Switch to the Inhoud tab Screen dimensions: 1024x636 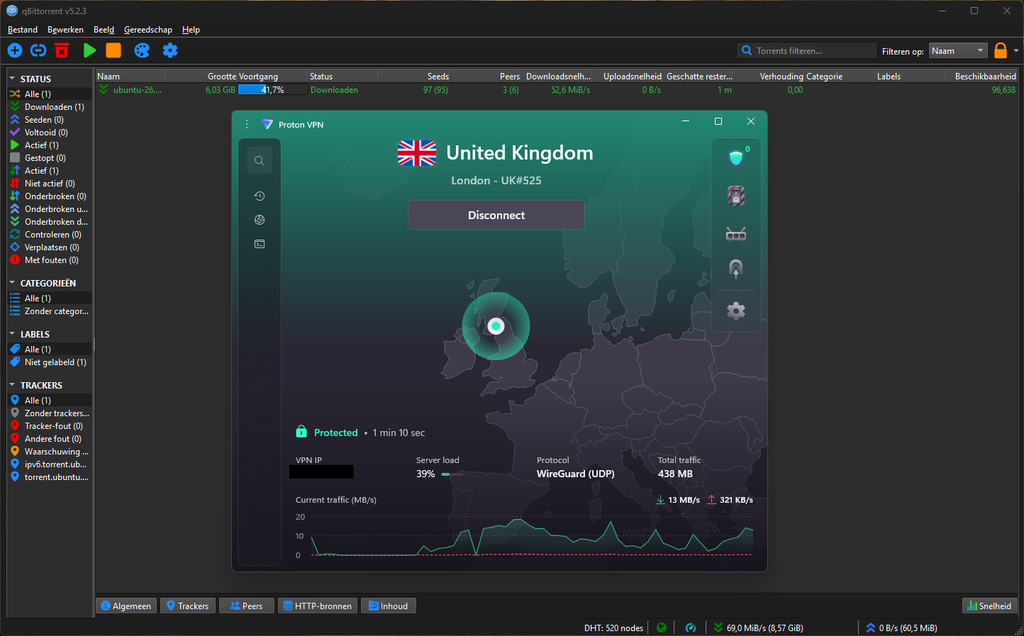[388, 606]
